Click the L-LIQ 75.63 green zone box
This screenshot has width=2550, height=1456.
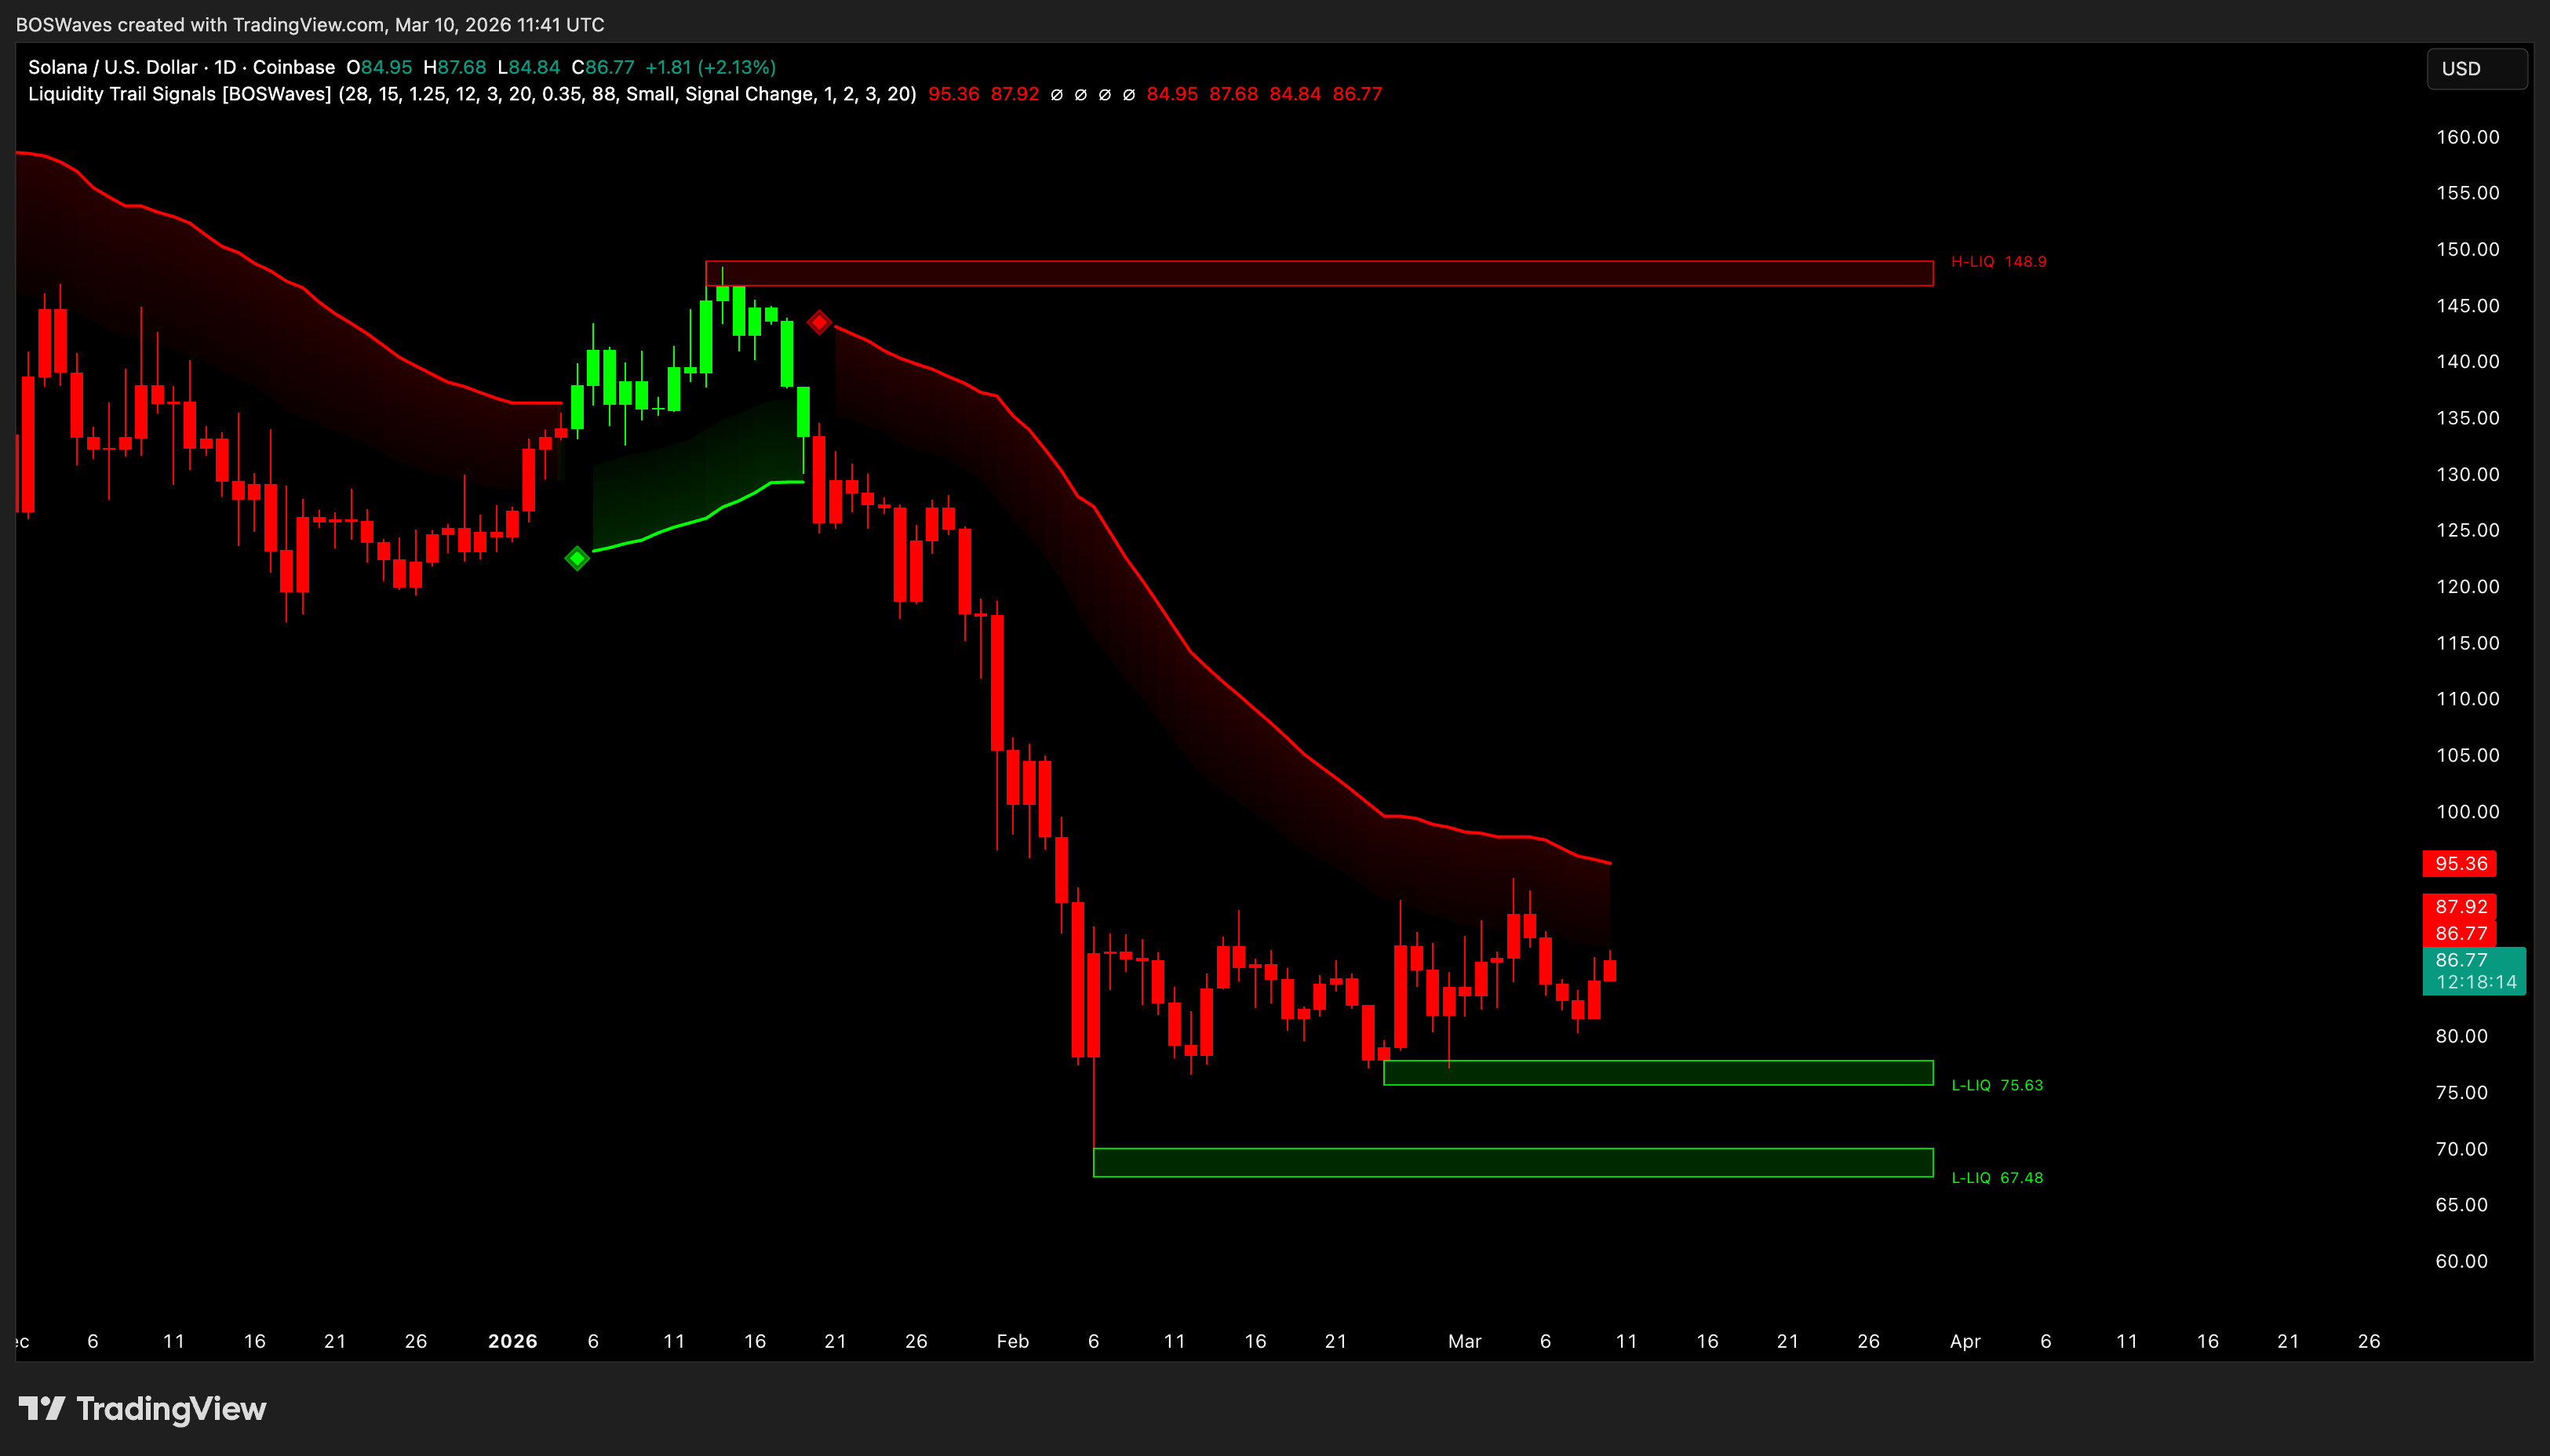[1658, 1073]
